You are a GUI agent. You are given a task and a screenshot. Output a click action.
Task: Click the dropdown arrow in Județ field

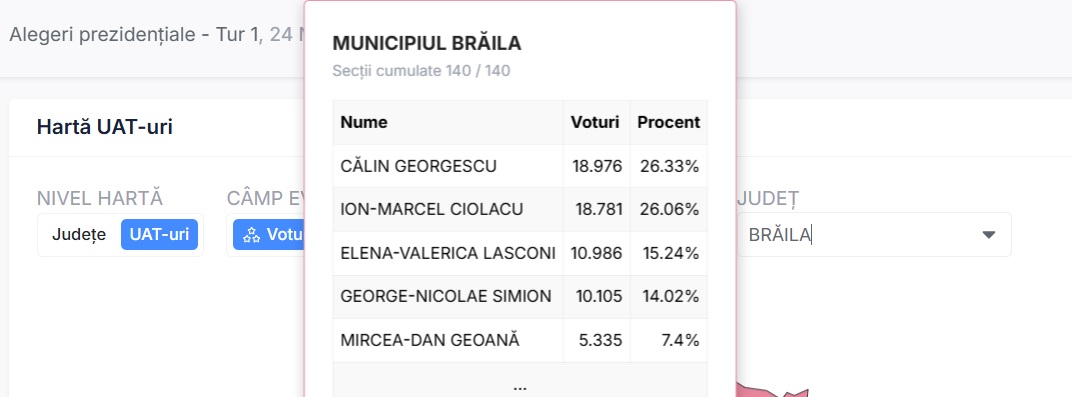[x=988, y=235]
